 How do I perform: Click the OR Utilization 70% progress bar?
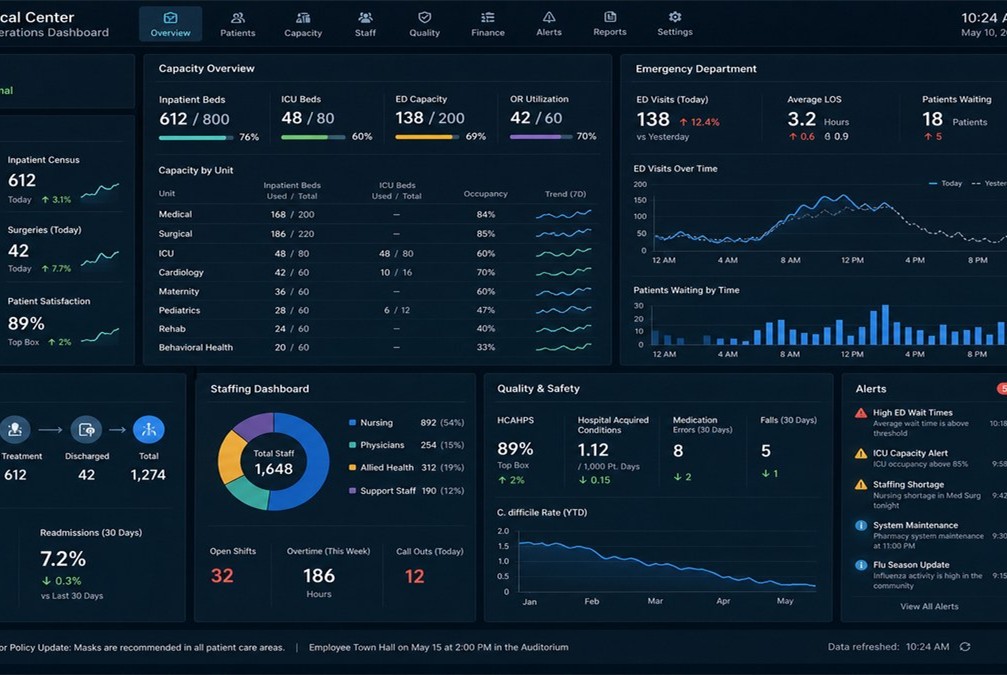(x=541, y=137)
